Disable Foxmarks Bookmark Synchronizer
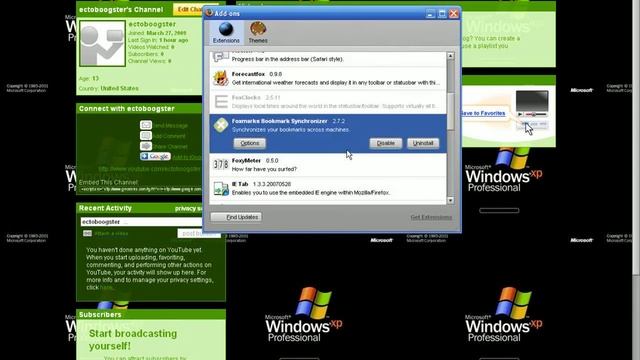640x360 pixels. [x=385, y=143]
